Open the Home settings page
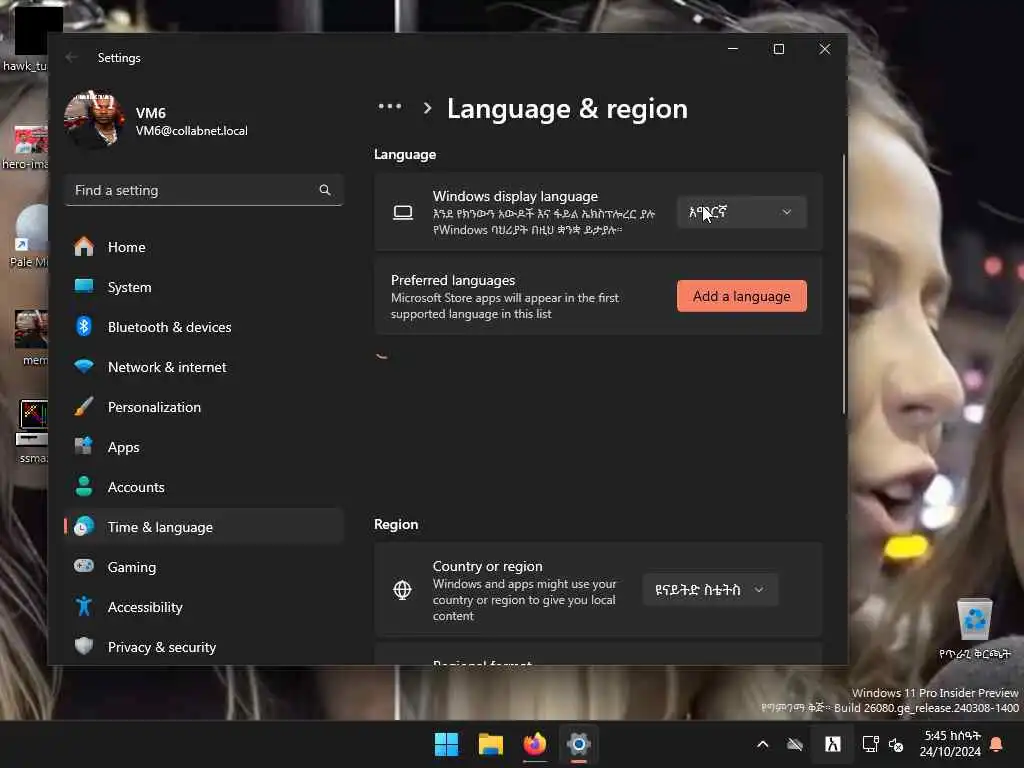The image size is (1024, 768). pos(204,247)
